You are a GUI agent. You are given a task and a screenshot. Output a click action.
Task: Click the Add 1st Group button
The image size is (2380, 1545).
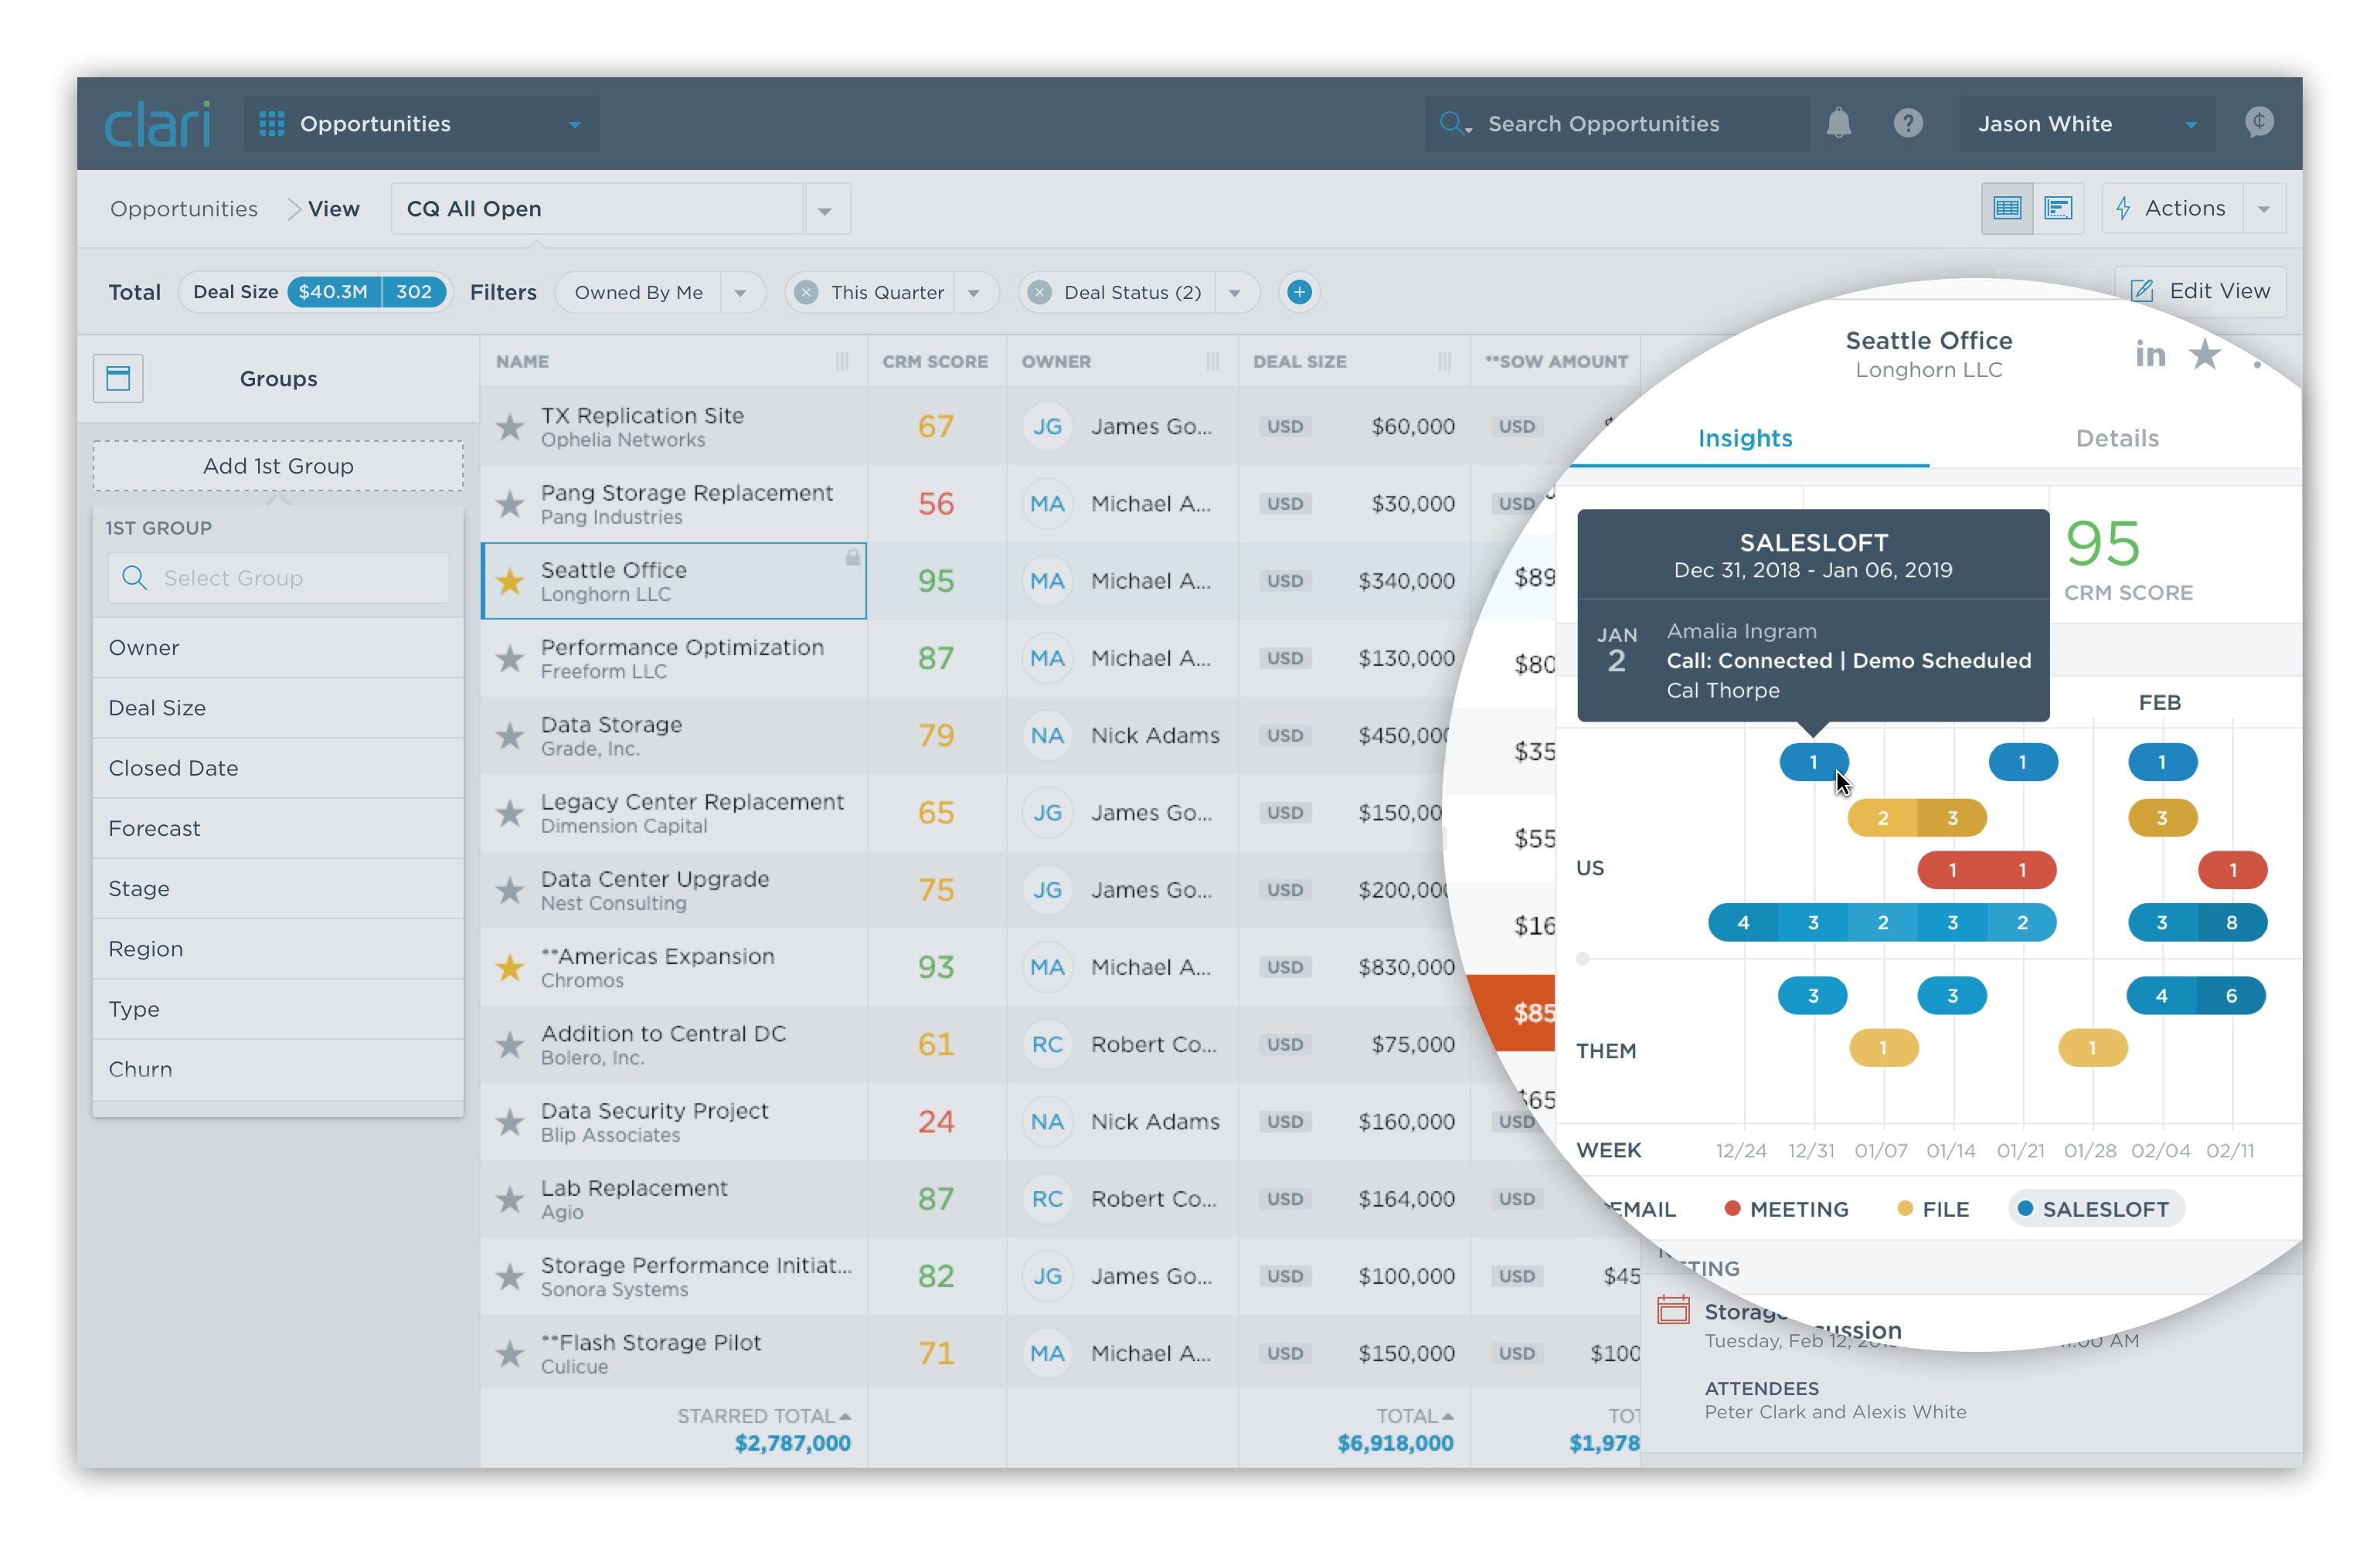tap(278, 466)
